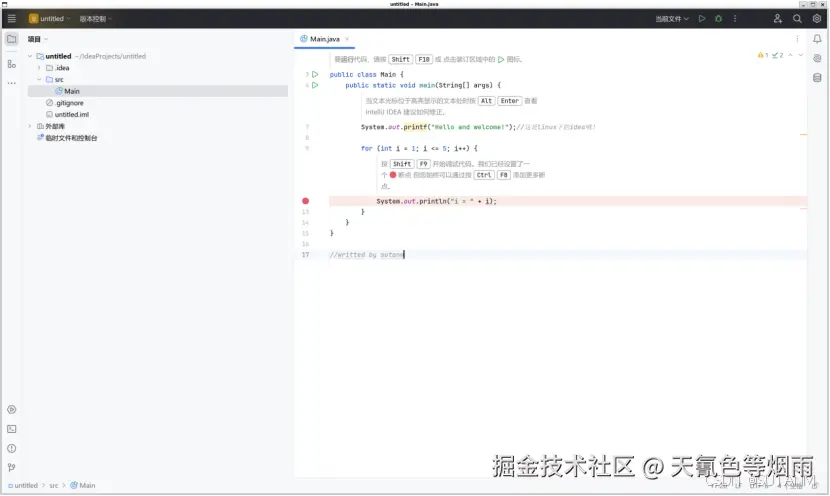Open editor tab options menu
The height and width of the screenshot is (496, 830).
[x=797, y=39]
